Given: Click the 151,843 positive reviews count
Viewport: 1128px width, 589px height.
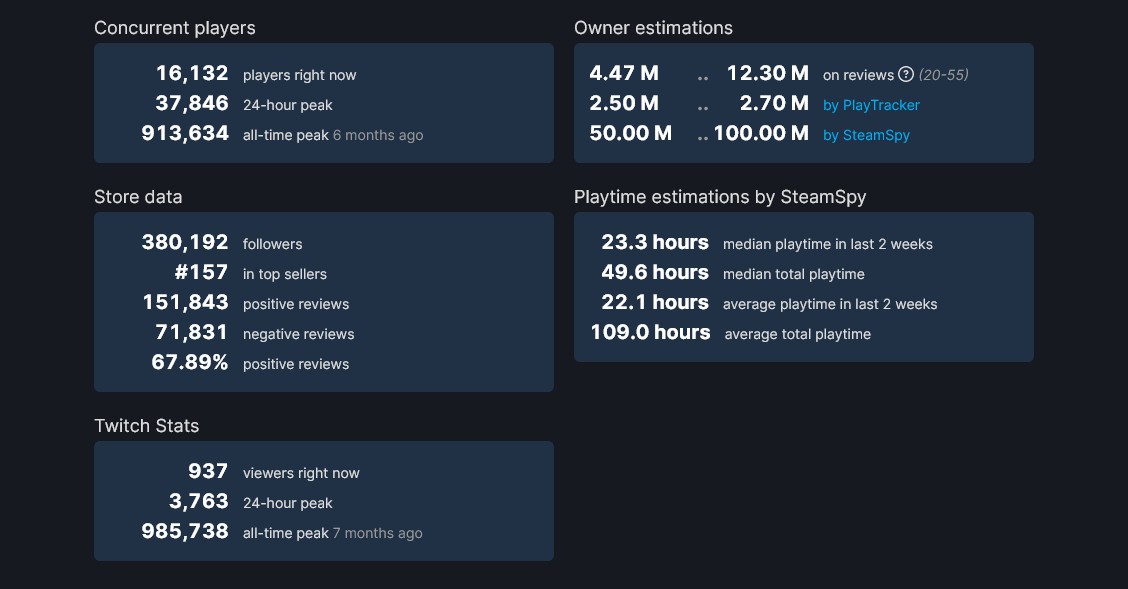Looking at the screenshot, I should click(185, 303).
